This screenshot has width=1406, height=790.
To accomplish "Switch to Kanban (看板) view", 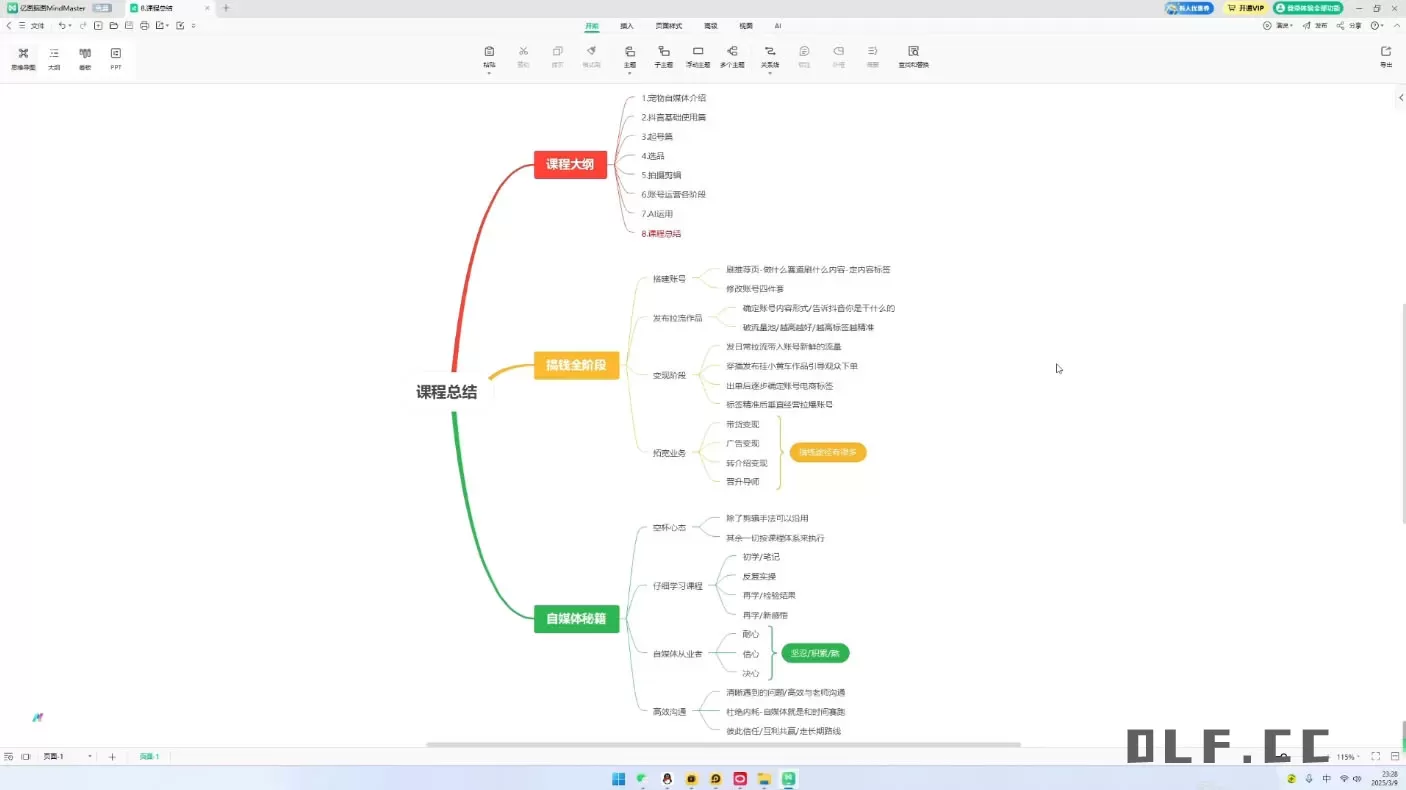I will point(85,57).
